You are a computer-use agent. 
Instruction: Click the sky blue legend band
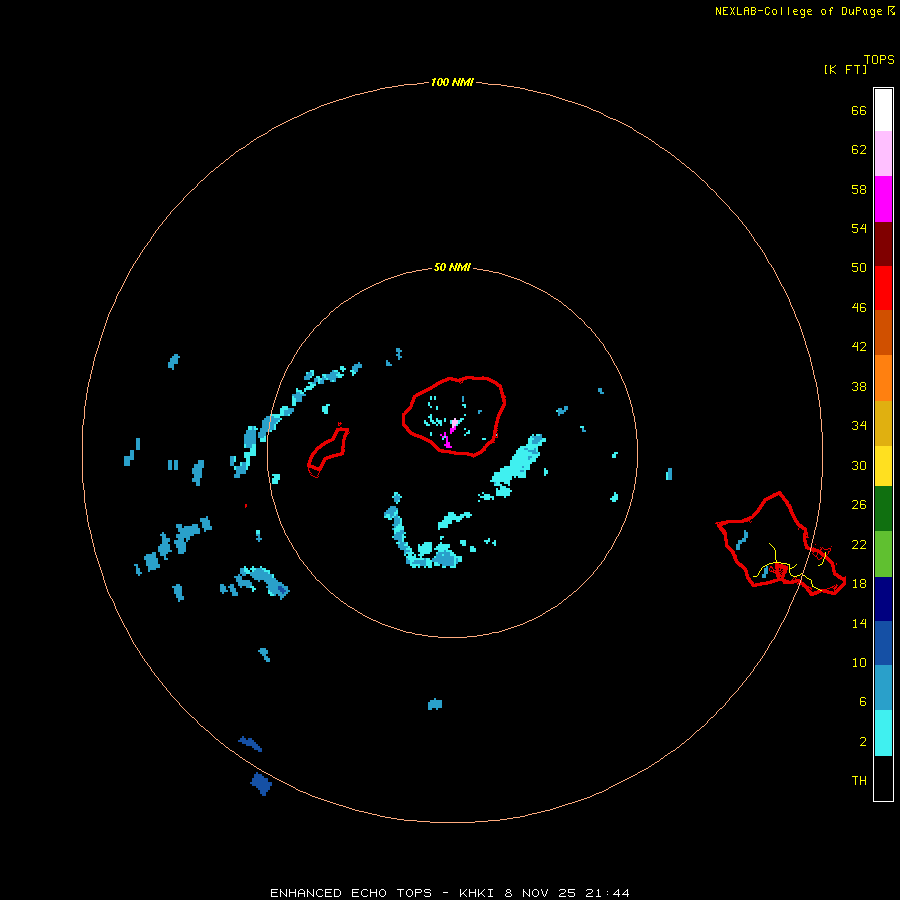(883, 687)
